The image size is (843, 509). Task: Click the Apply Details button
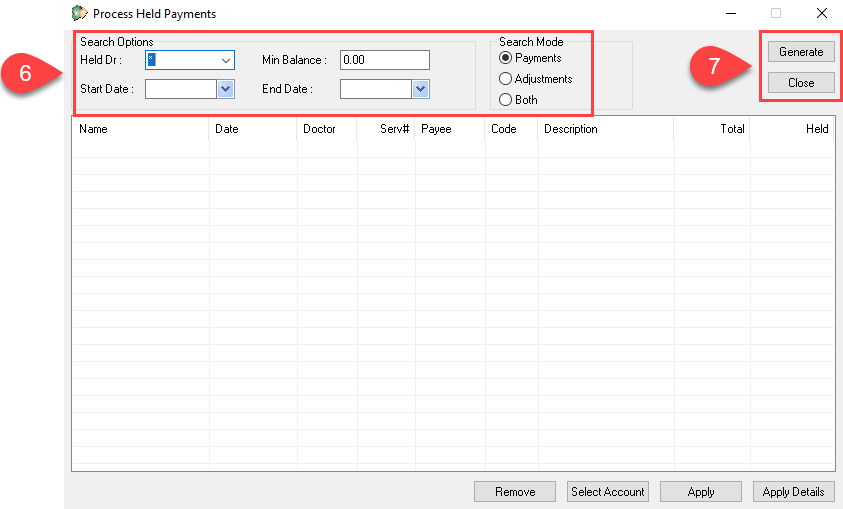tap(794, 492)
